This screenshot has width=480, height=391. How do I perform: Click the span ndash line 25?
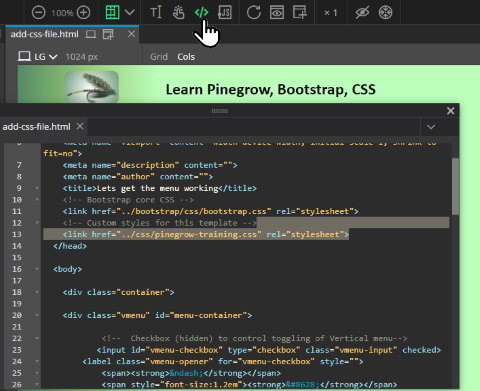click(191, 373)
